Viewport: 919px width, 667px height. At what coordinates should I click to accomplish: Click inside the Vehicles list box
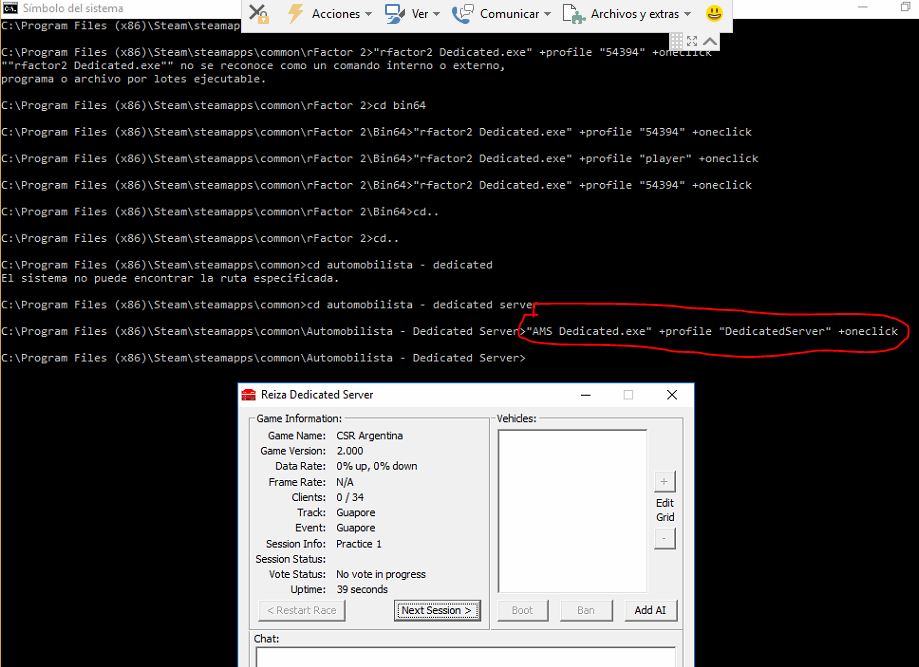(x=572, y=511)
